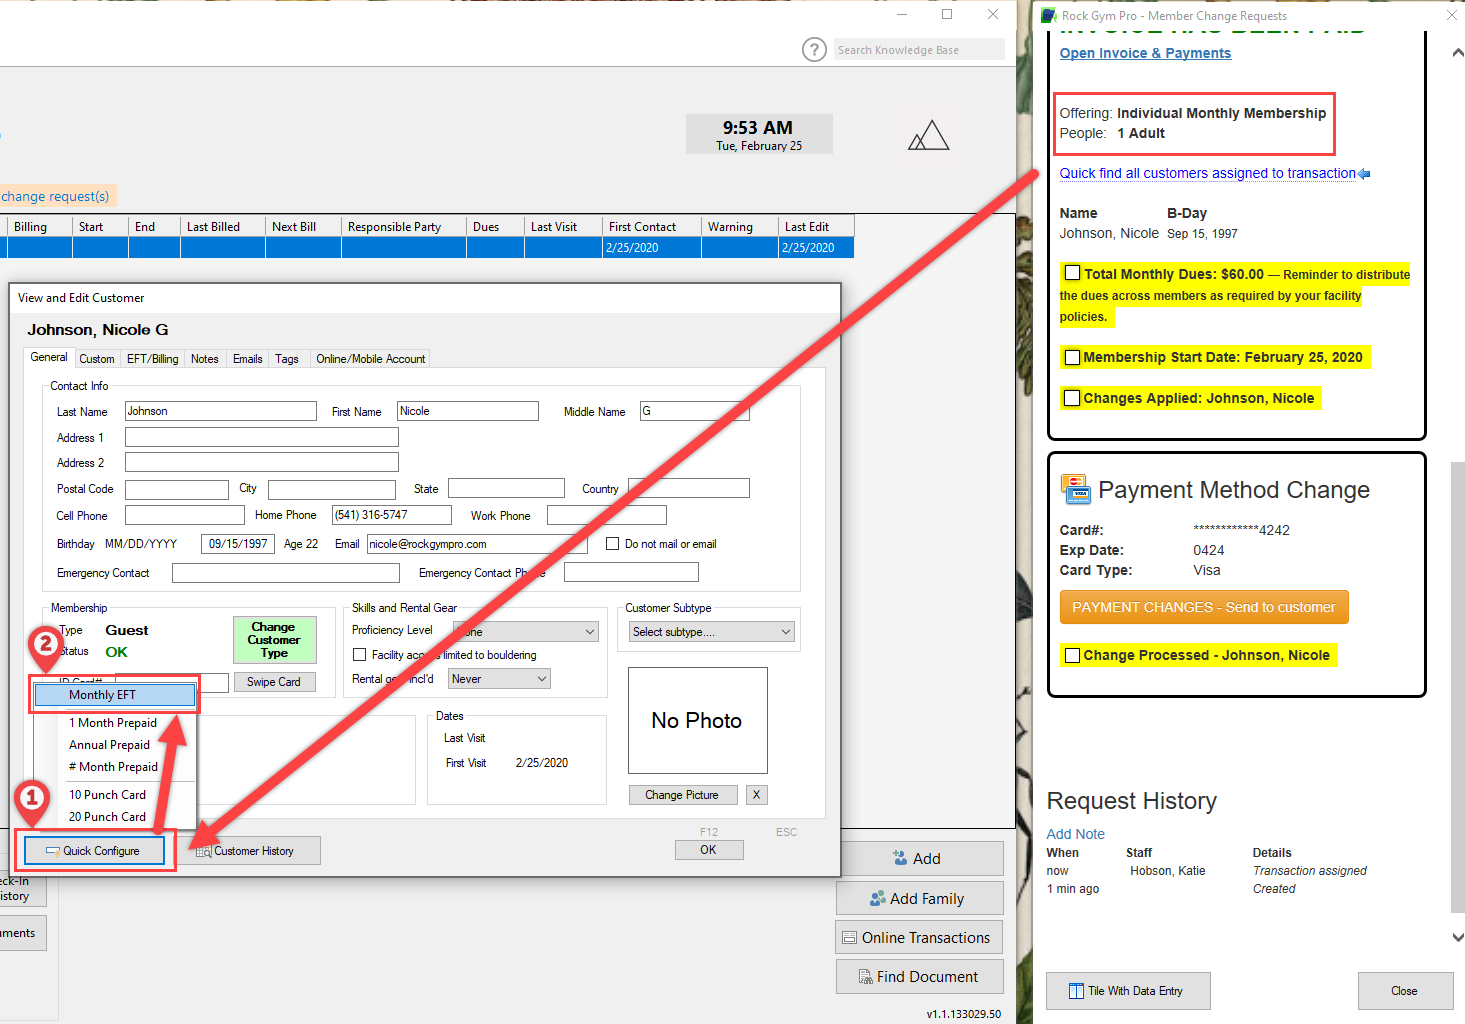
Task: Open Online Transactions
Action: coord(919,937)
